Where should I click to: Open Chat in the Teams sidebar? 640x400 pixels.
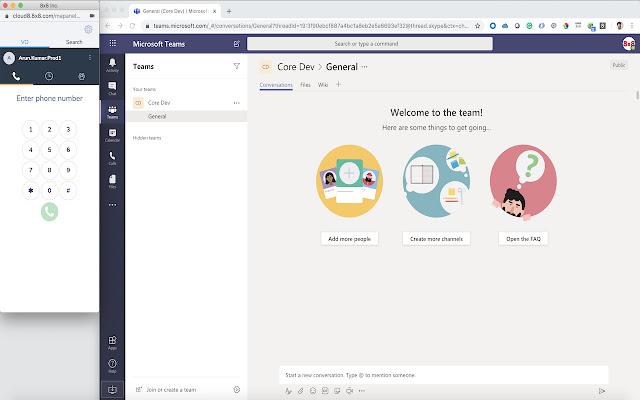[x=112, y=88]
